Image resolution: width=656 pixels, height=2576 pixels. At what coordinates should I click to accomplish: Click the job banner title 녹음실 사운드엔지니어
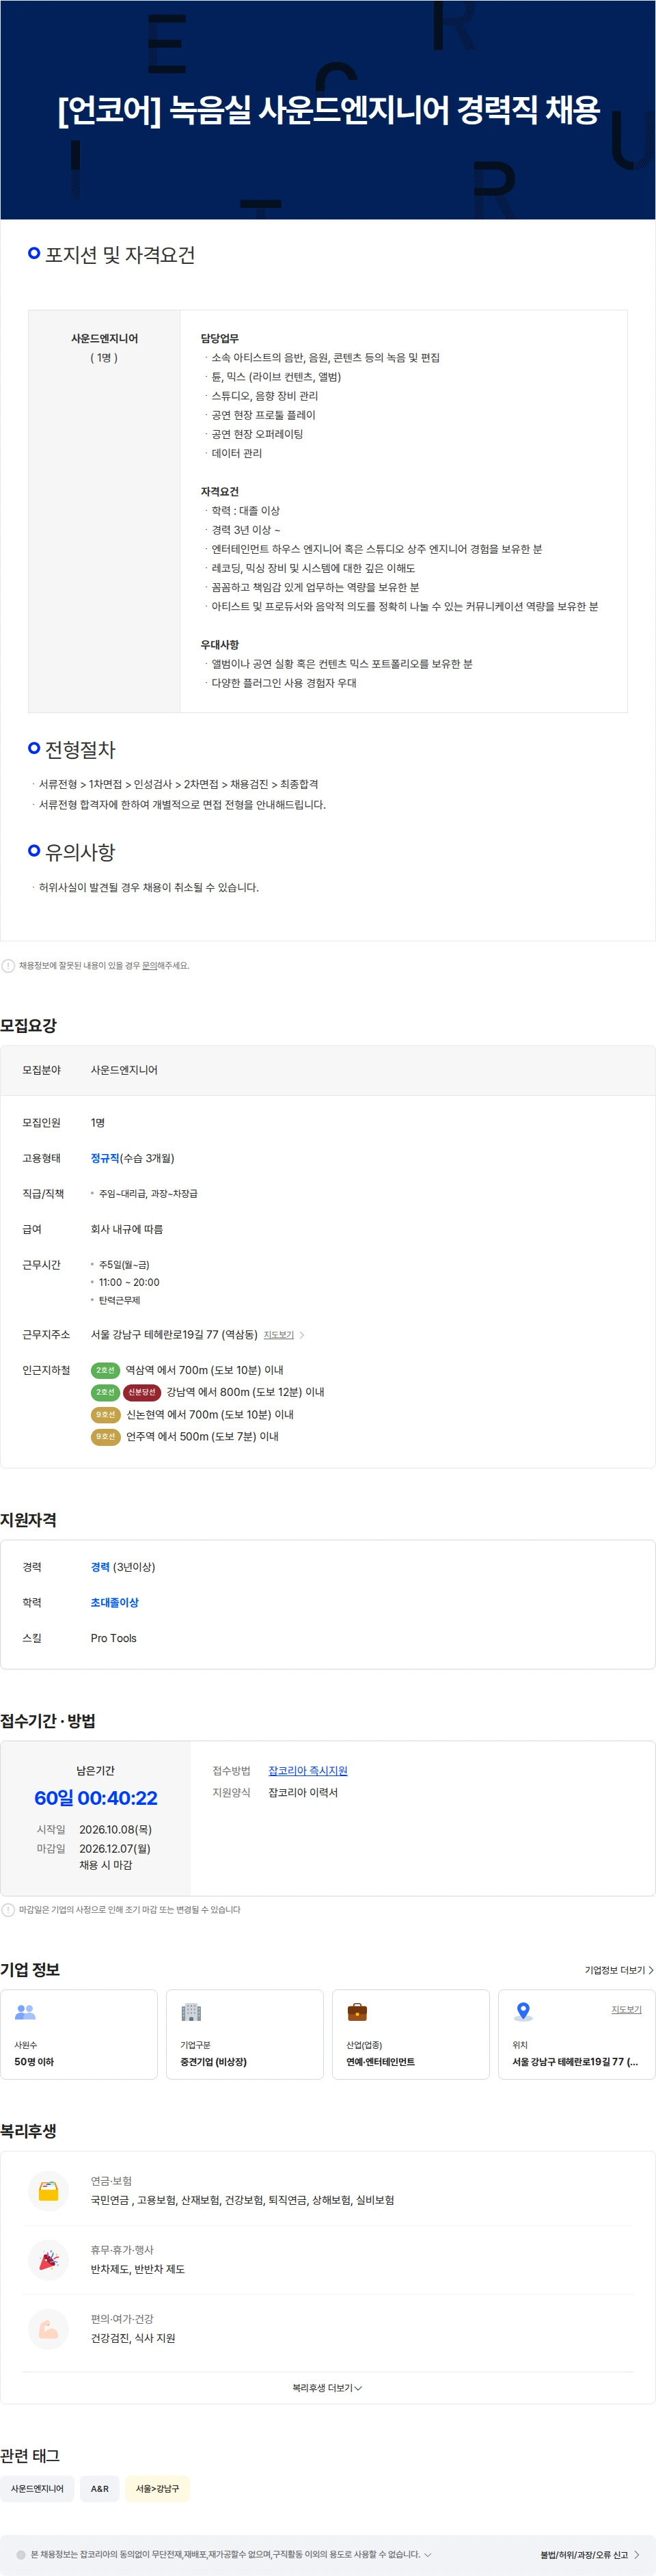pos(328,109)
